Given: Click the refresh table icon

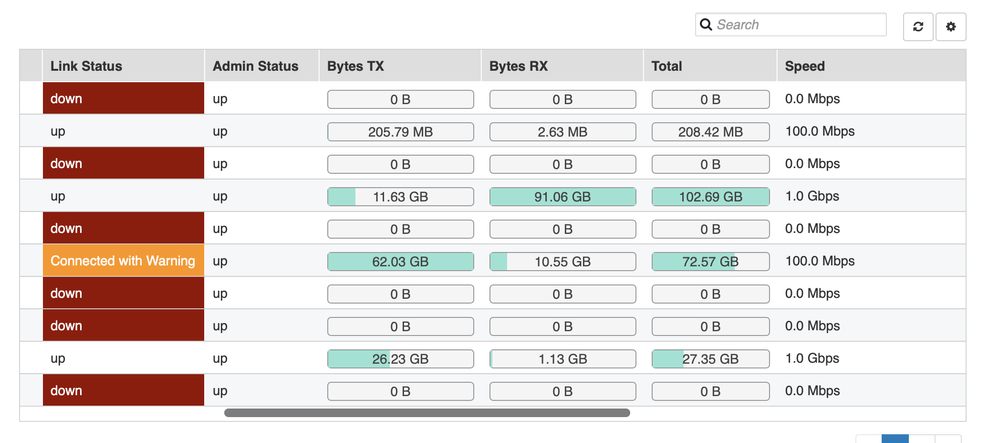Looking at the screenshot, I should (x=918, y=27).
